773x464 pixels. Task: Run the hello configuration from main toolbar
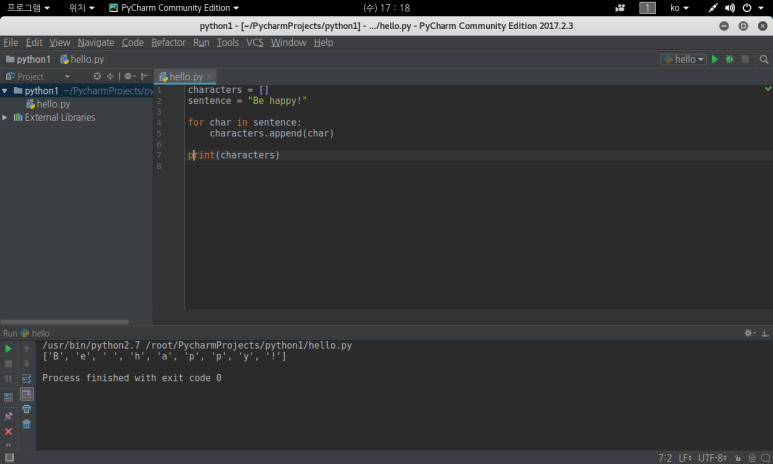click(x=715, y=59)
